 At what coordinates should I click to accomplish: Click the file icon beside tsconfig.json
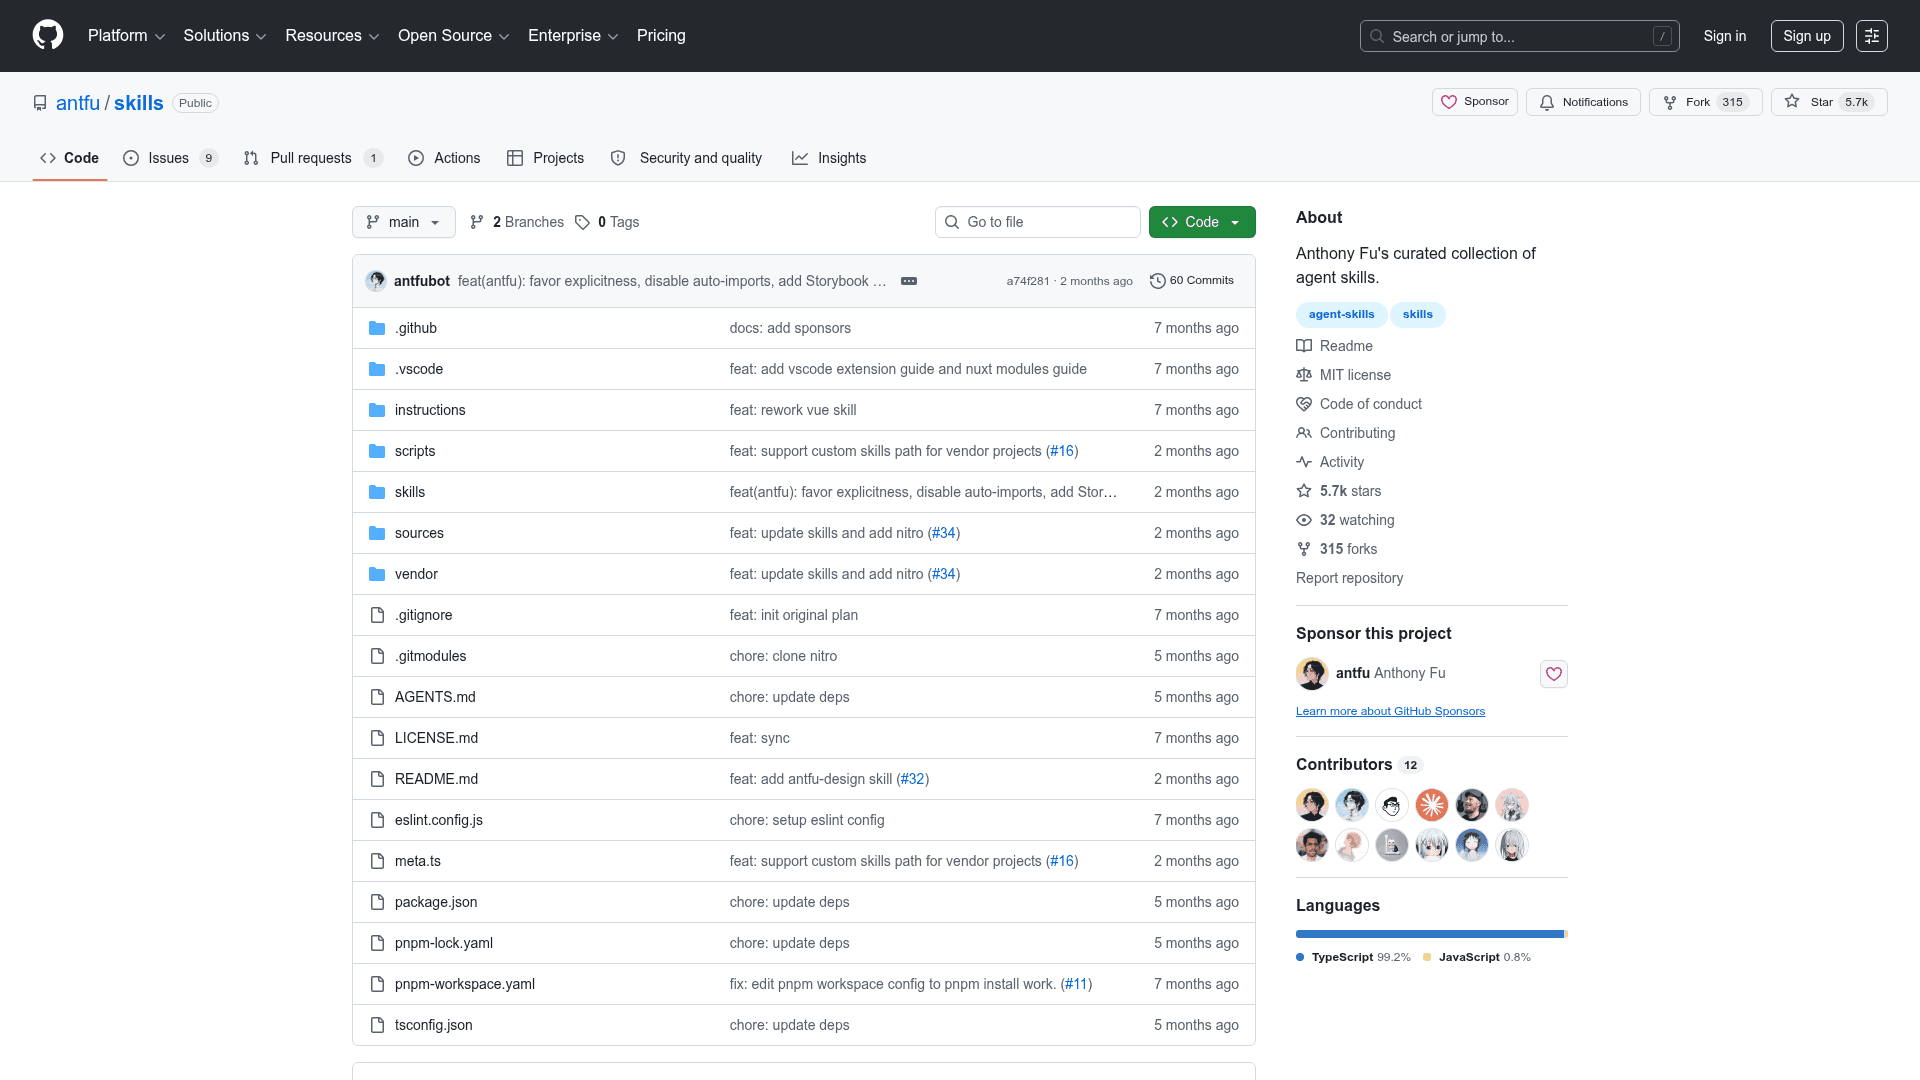click(377, 1025)
